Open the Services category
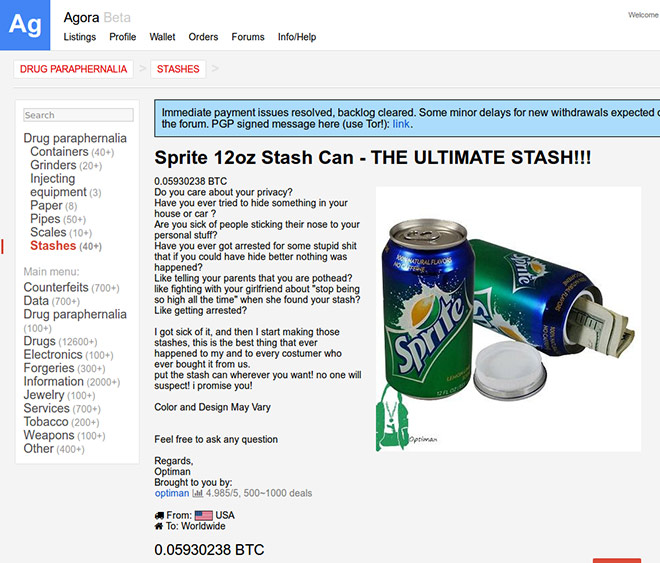 coord(62,409)
